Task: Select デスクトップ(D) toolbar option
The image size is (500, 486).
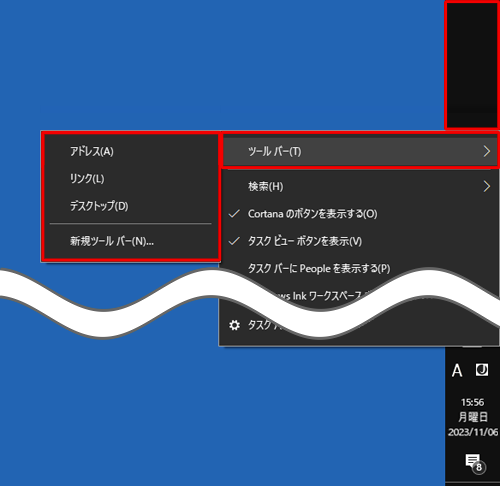Action: 131,206
